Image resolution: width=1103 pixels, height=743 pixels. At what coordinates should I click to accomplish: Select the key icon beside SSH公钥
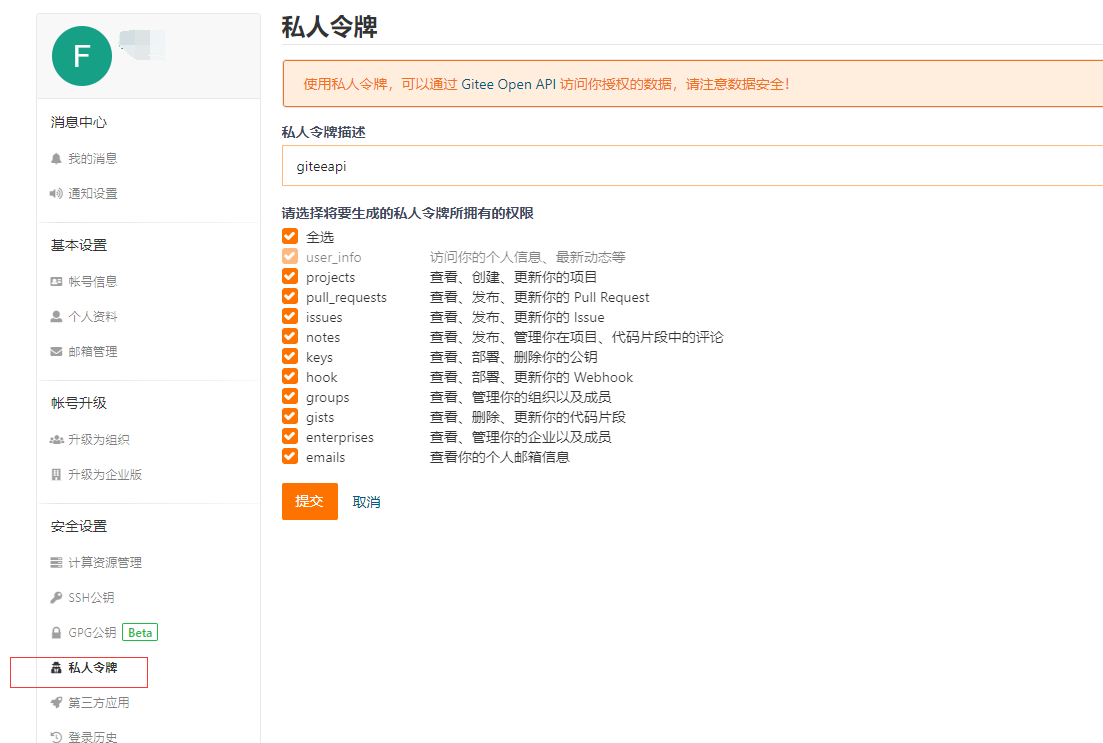pos(57,598)
